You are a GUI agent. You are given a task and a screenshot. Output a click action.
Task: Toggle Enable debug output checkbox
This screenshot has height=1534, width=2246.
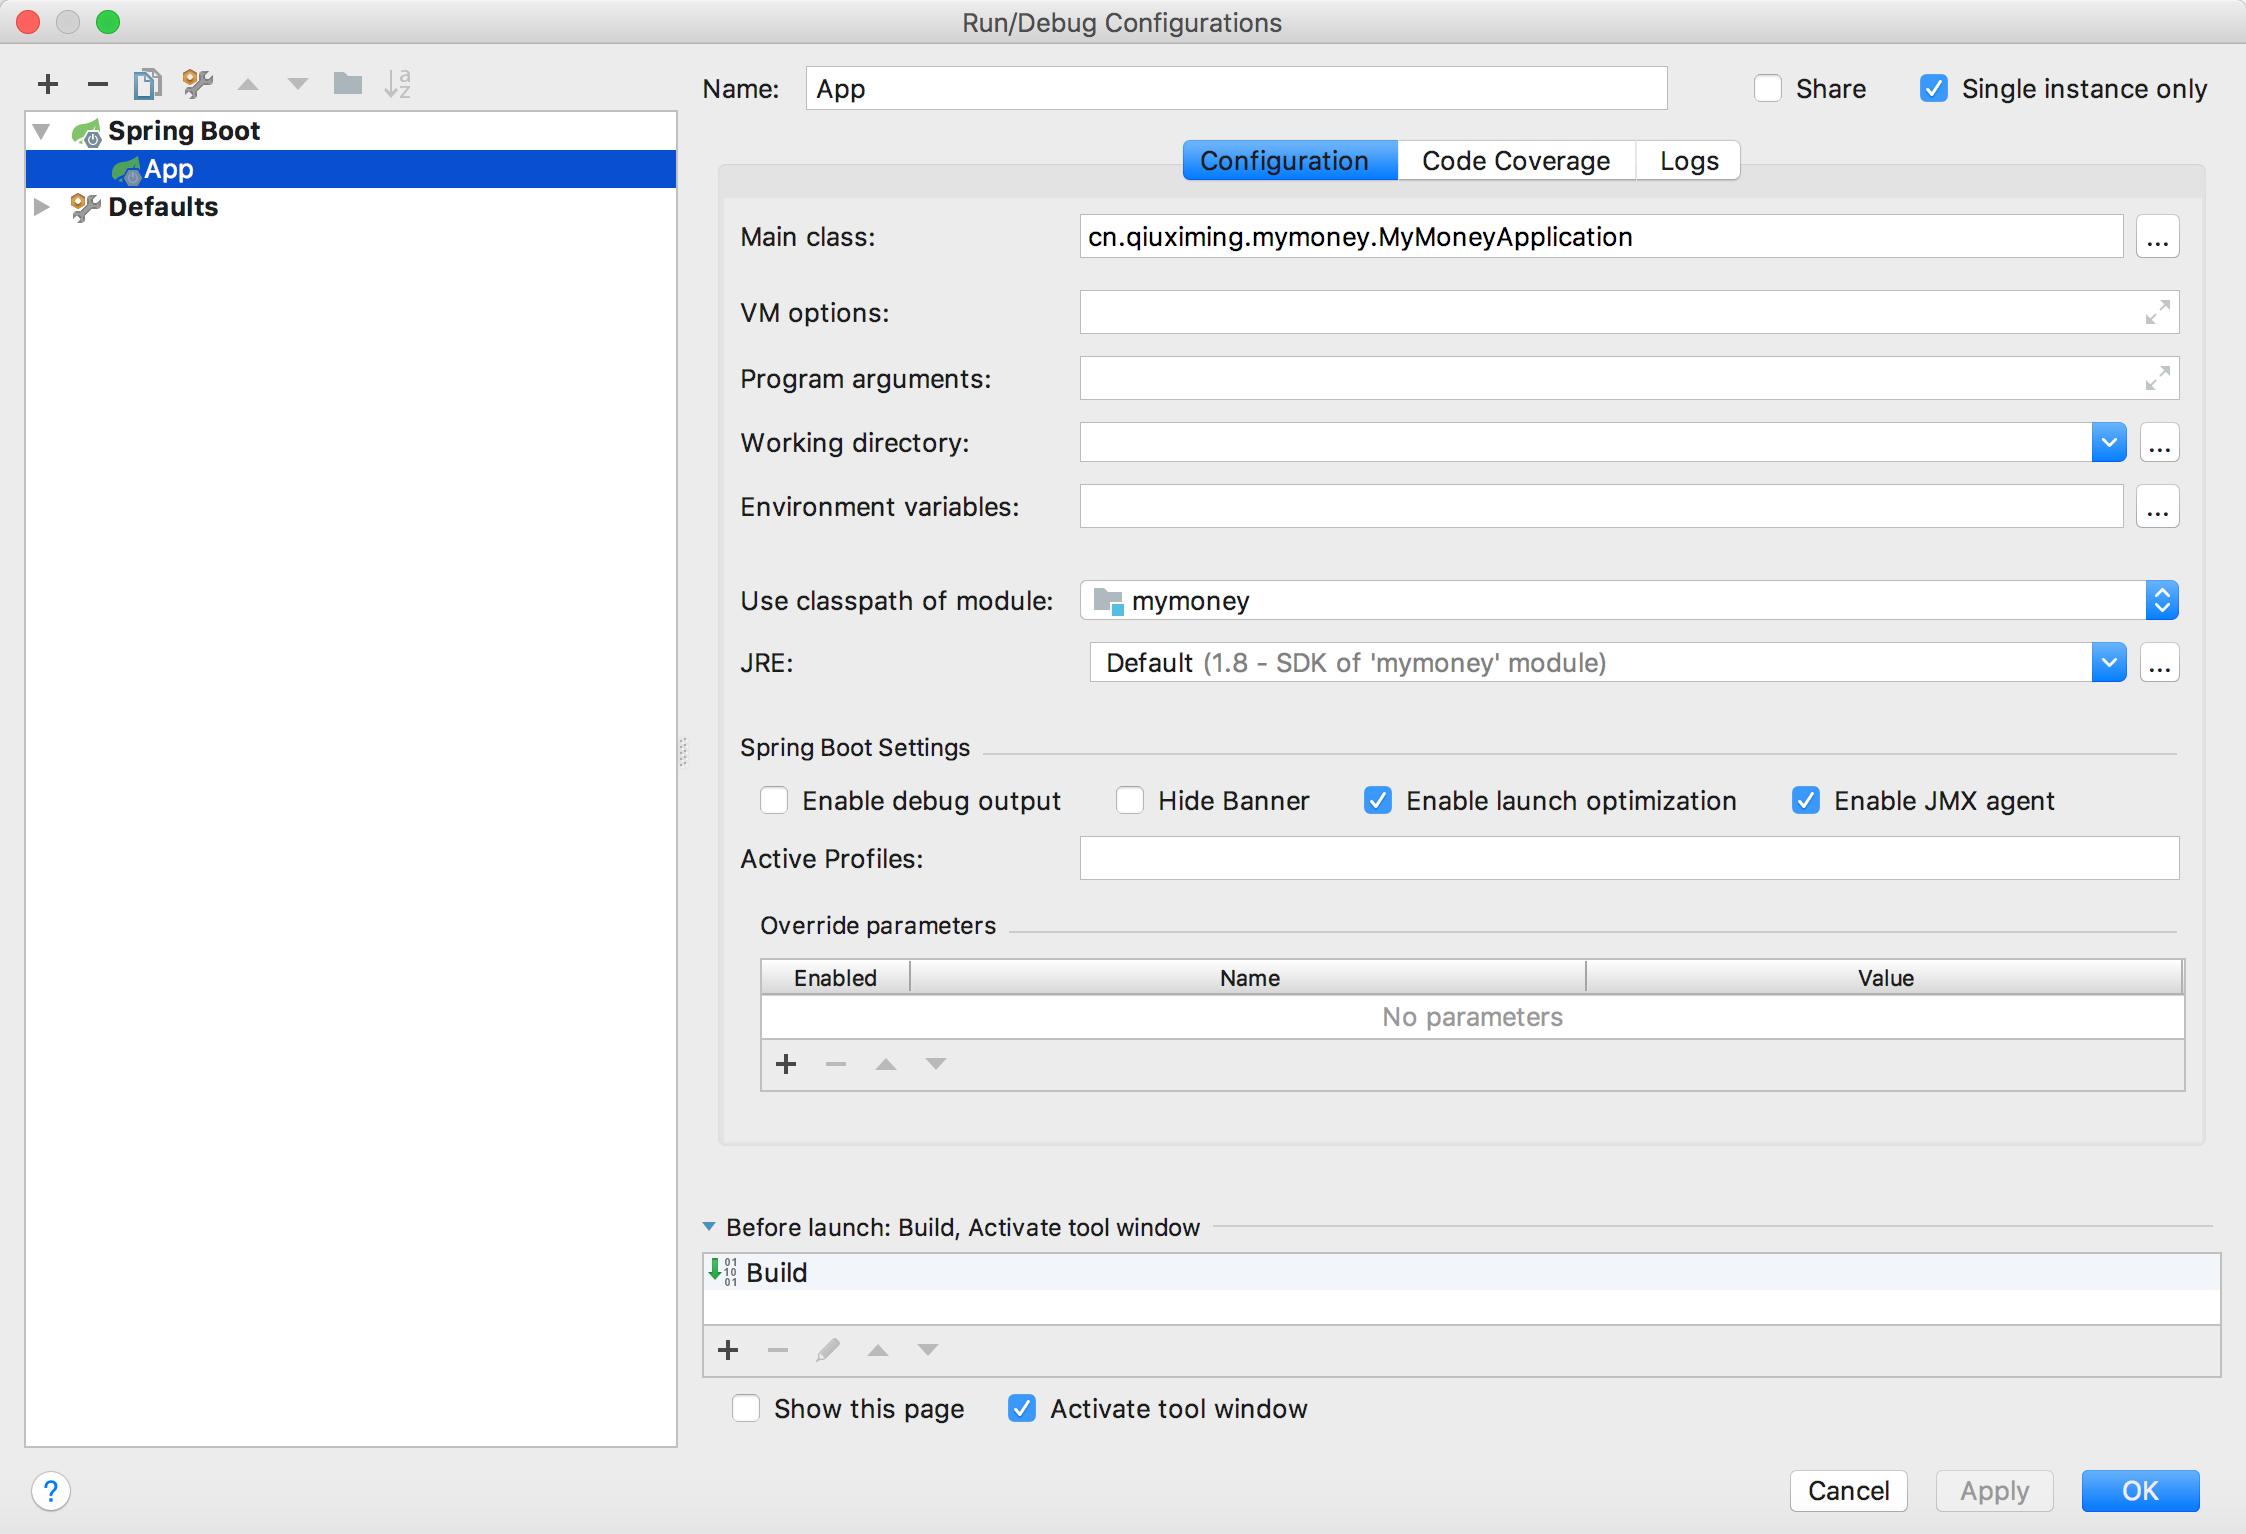click(x=774, y=801)
